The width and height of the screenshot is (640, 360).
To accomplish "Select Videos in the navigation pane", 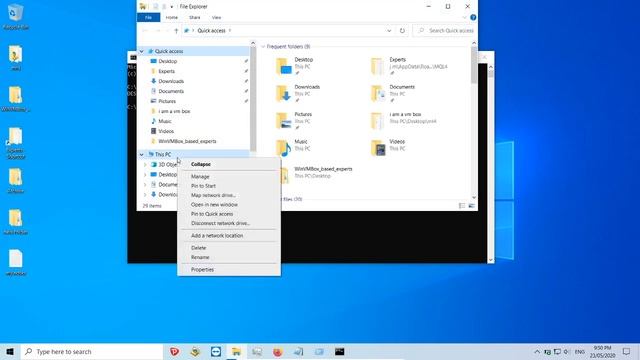I will (166, 131).
